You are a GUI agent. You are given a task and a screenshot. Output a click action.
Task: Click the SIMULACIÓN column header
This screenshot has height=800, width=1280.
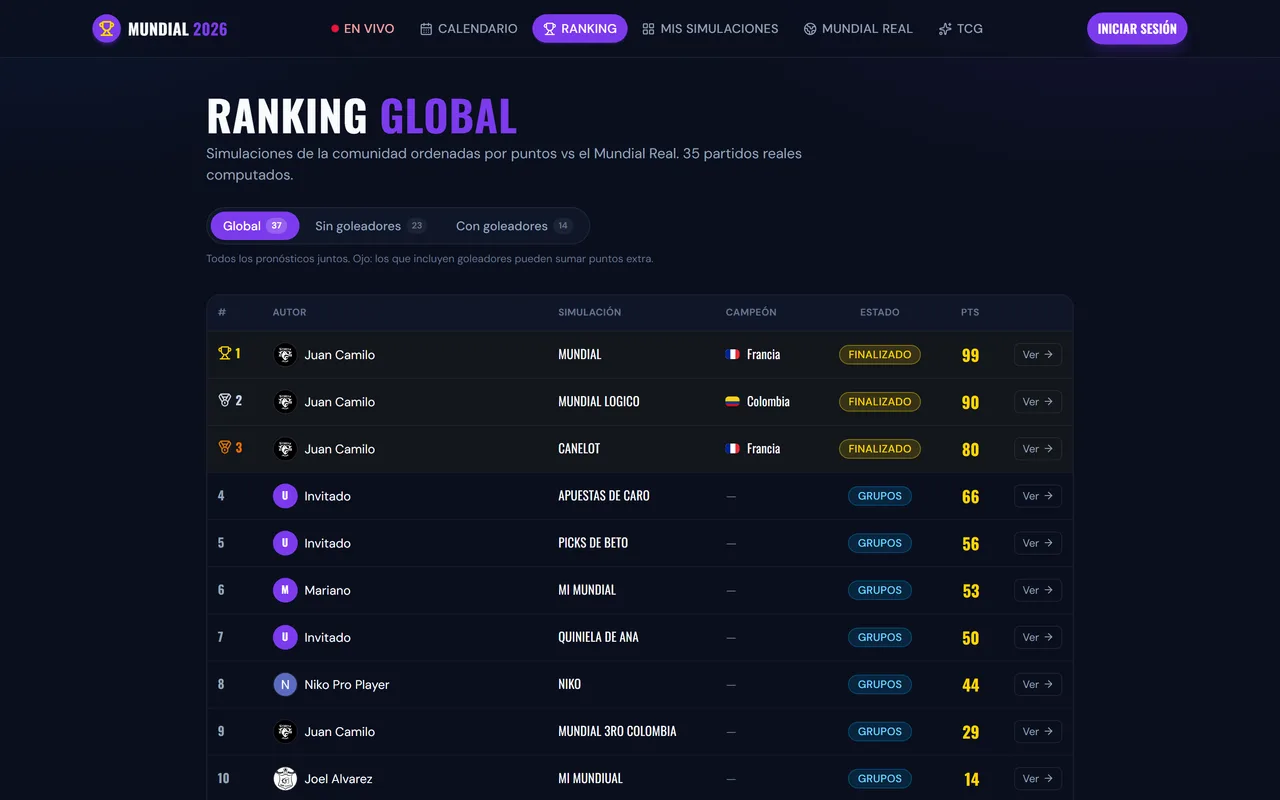click(x=590, y=312)
